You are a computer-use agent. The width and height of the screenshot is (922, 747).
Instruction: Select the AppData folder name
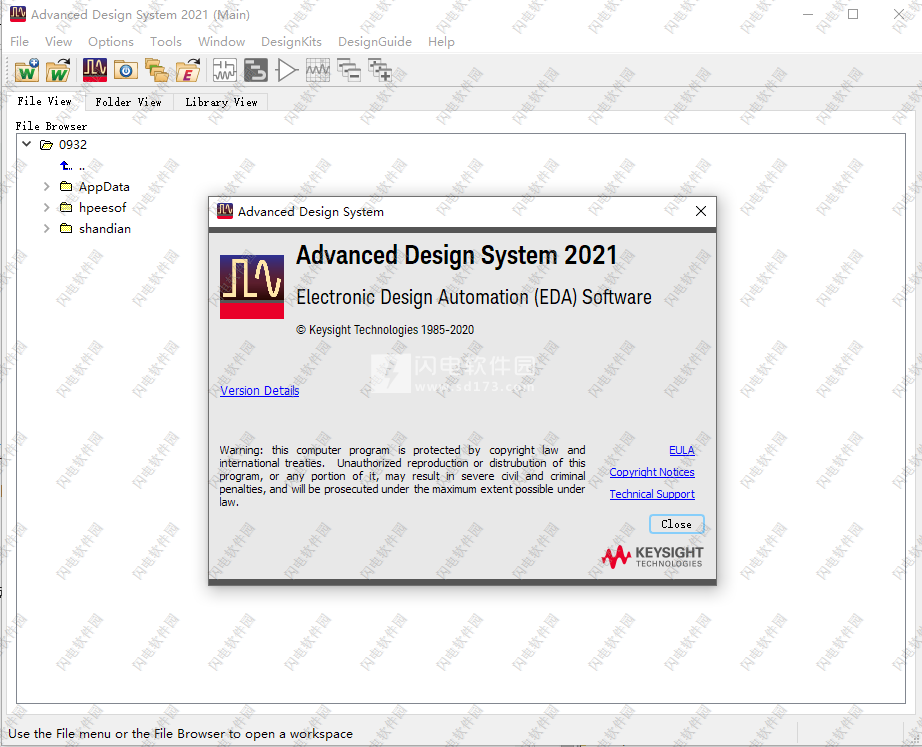104,186
